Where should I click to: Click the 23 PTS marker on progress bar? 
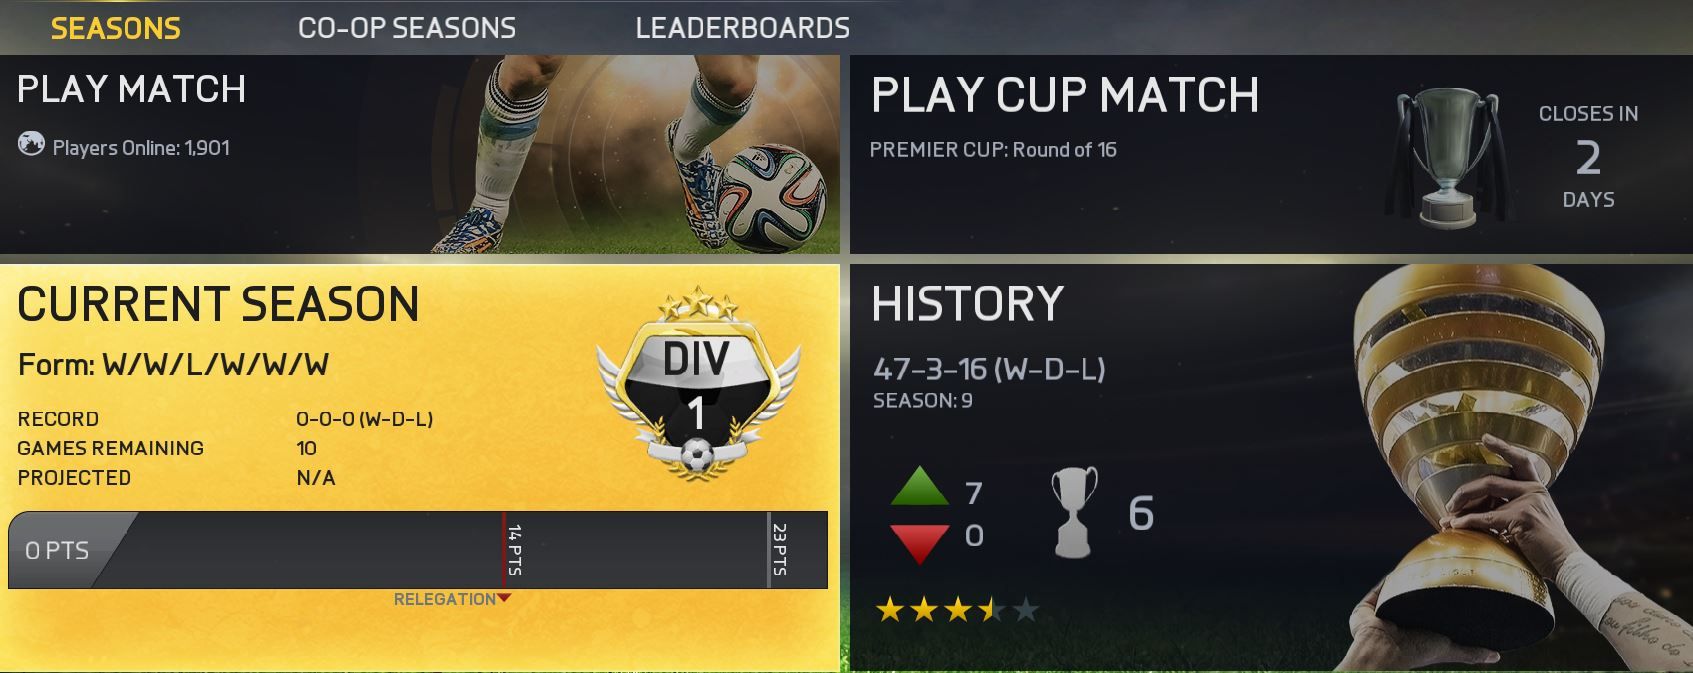click(x=778, y=550)
